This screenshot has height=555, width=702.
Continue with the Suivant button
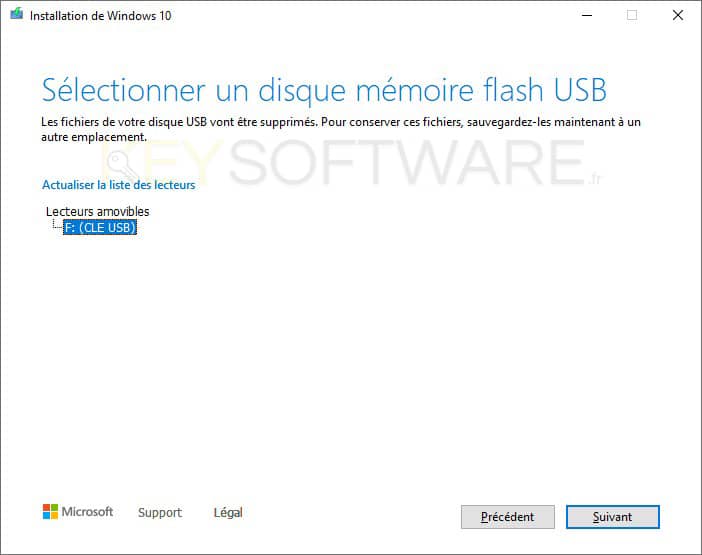(x=612, y=517)
